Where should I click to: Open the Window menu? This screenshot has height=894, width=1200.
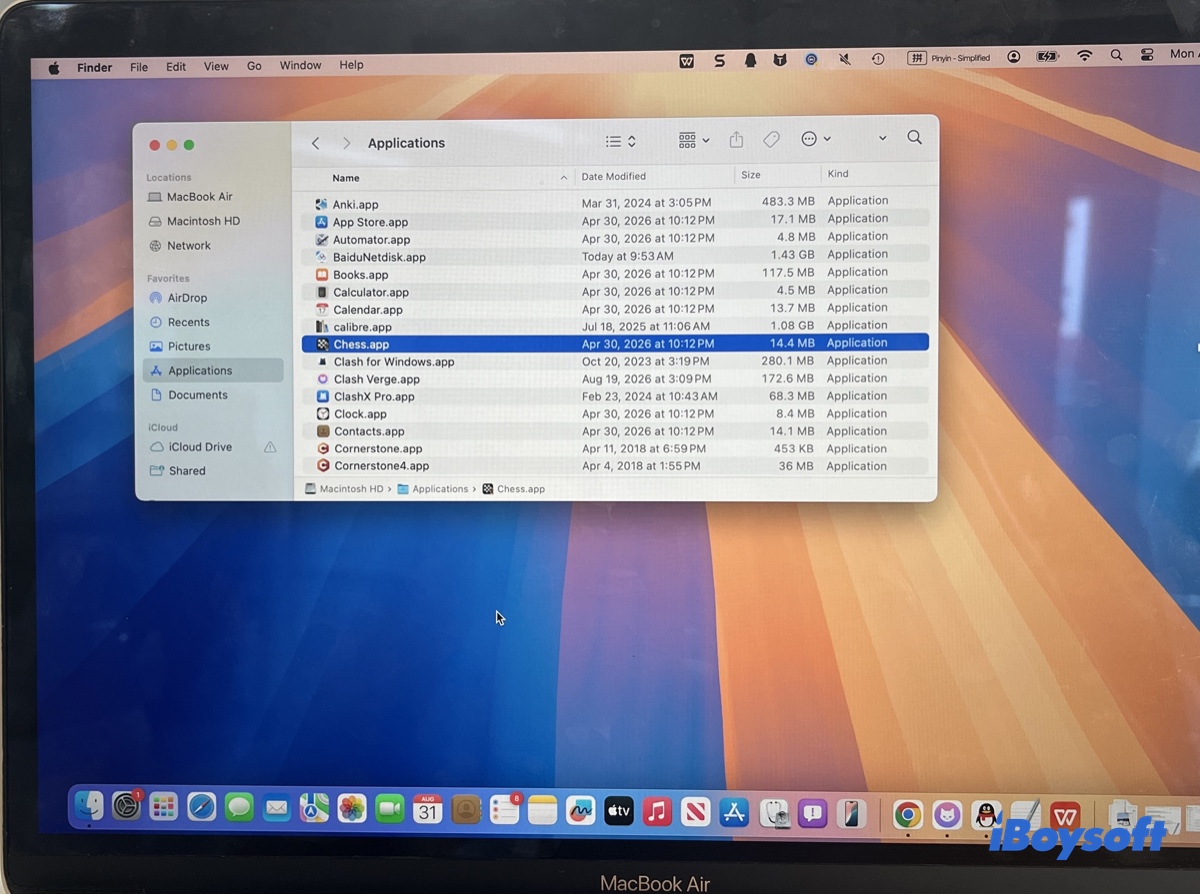point(300,65)
